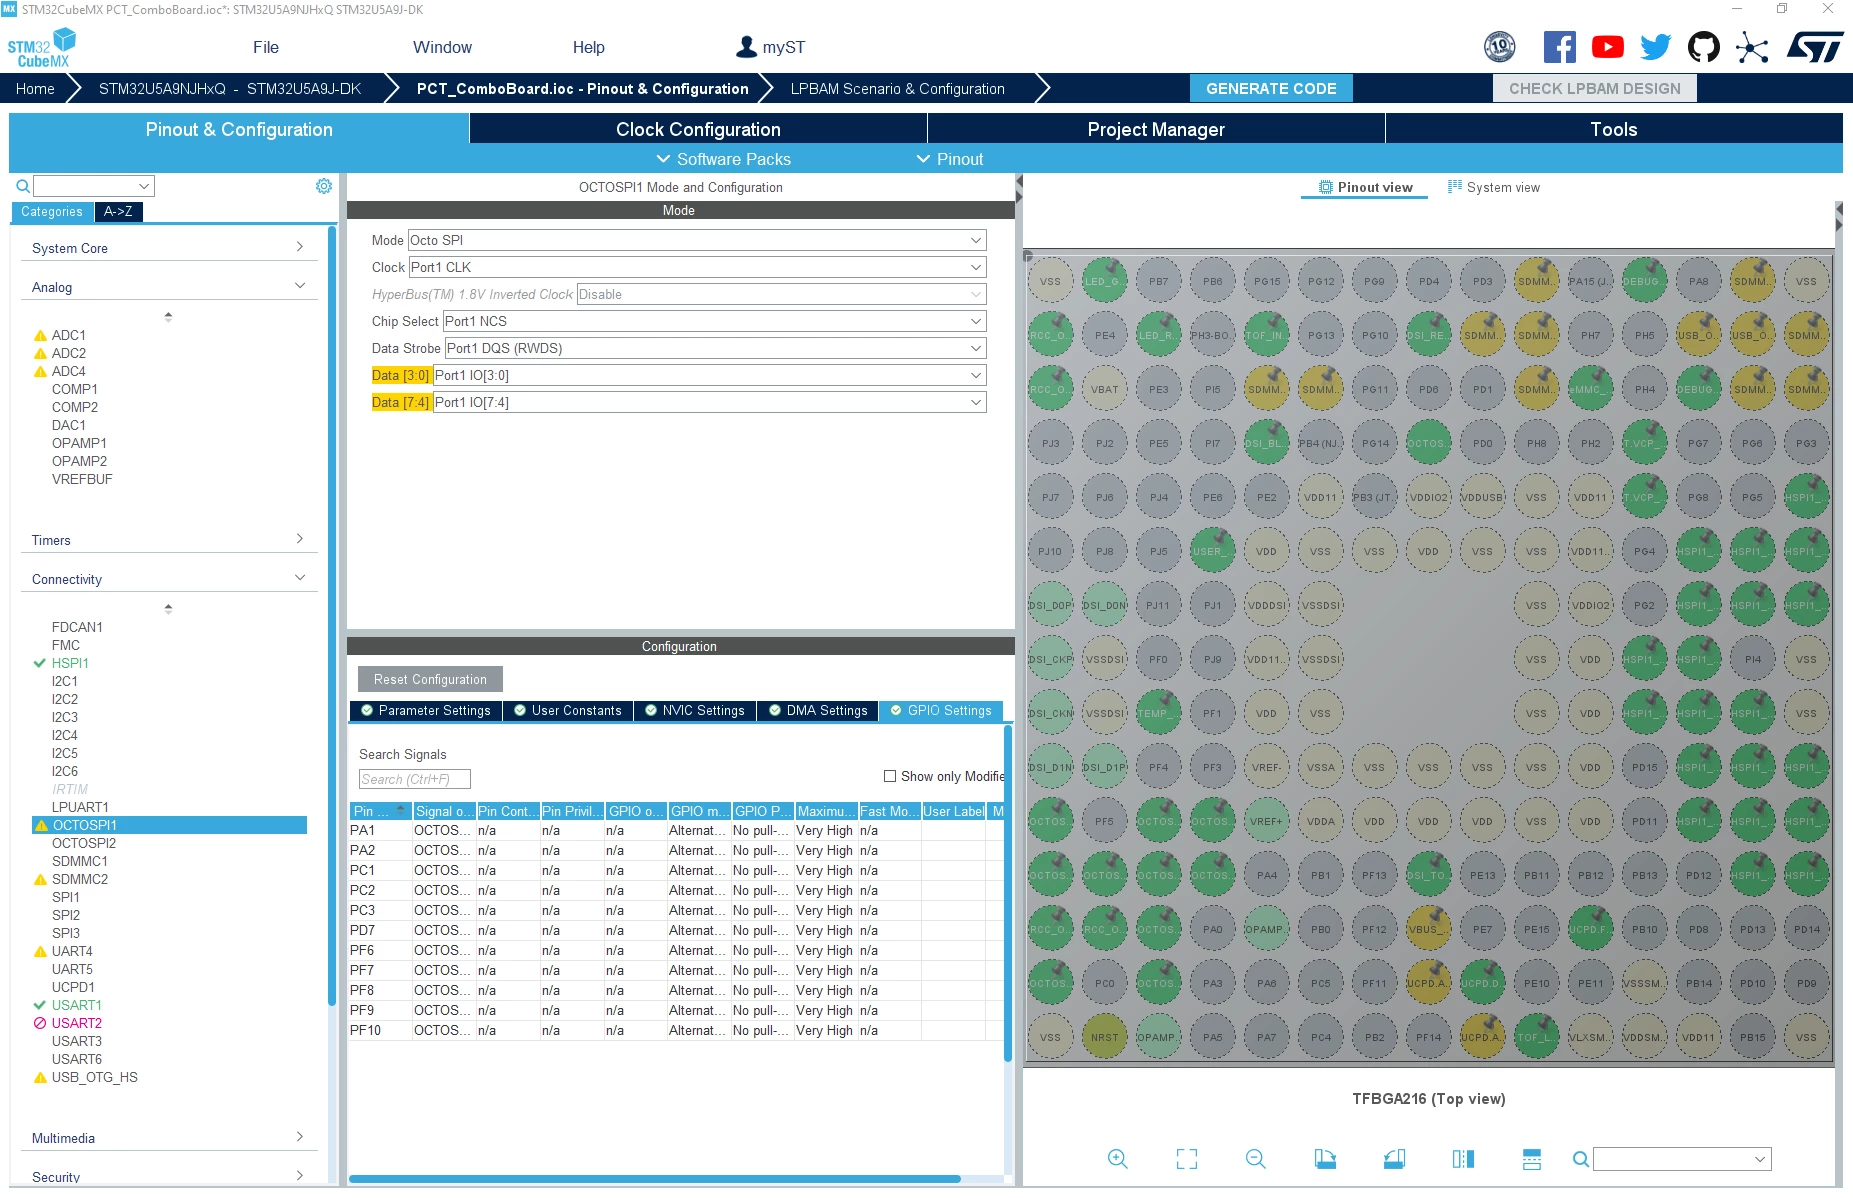
Task: Open the Mode dropdown showing Octo SPI
Action: 697,240
